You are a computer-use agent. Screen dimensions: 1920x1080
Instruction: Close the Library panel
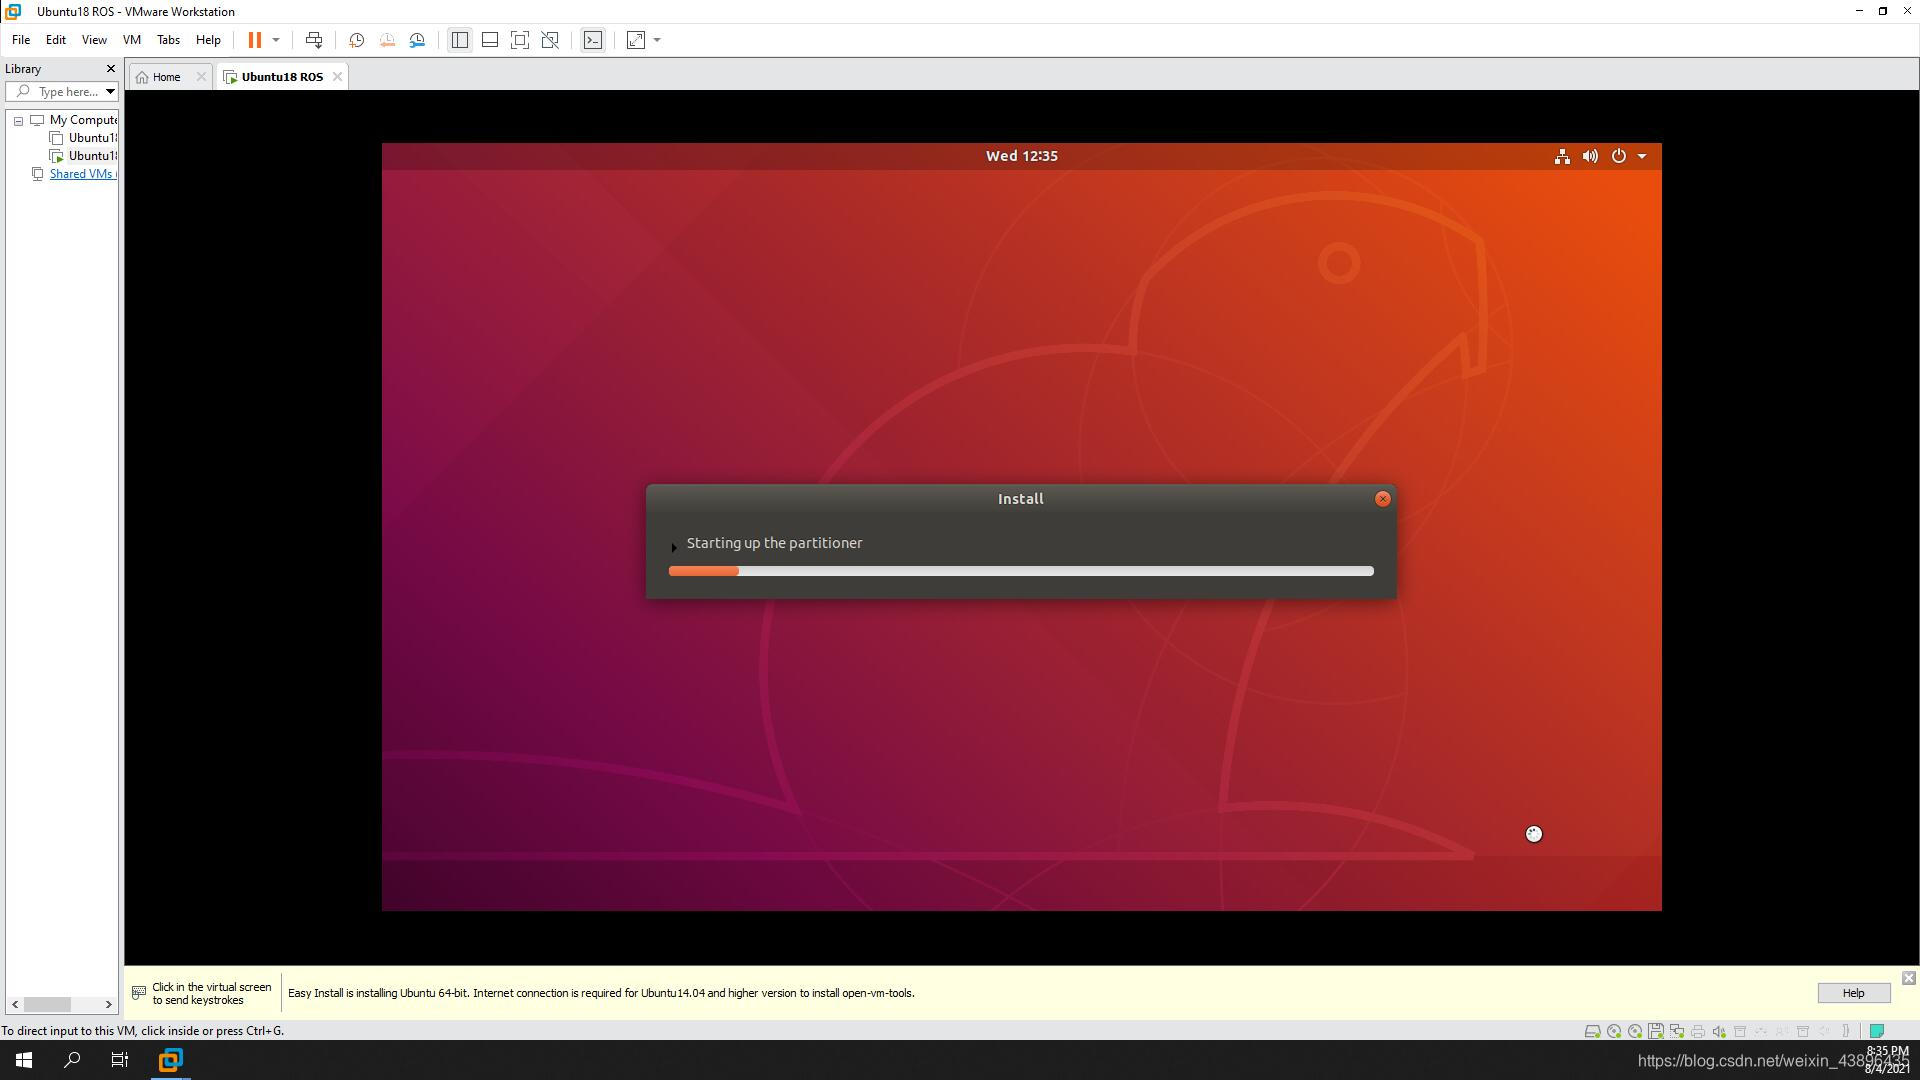[x=111, y=69]
